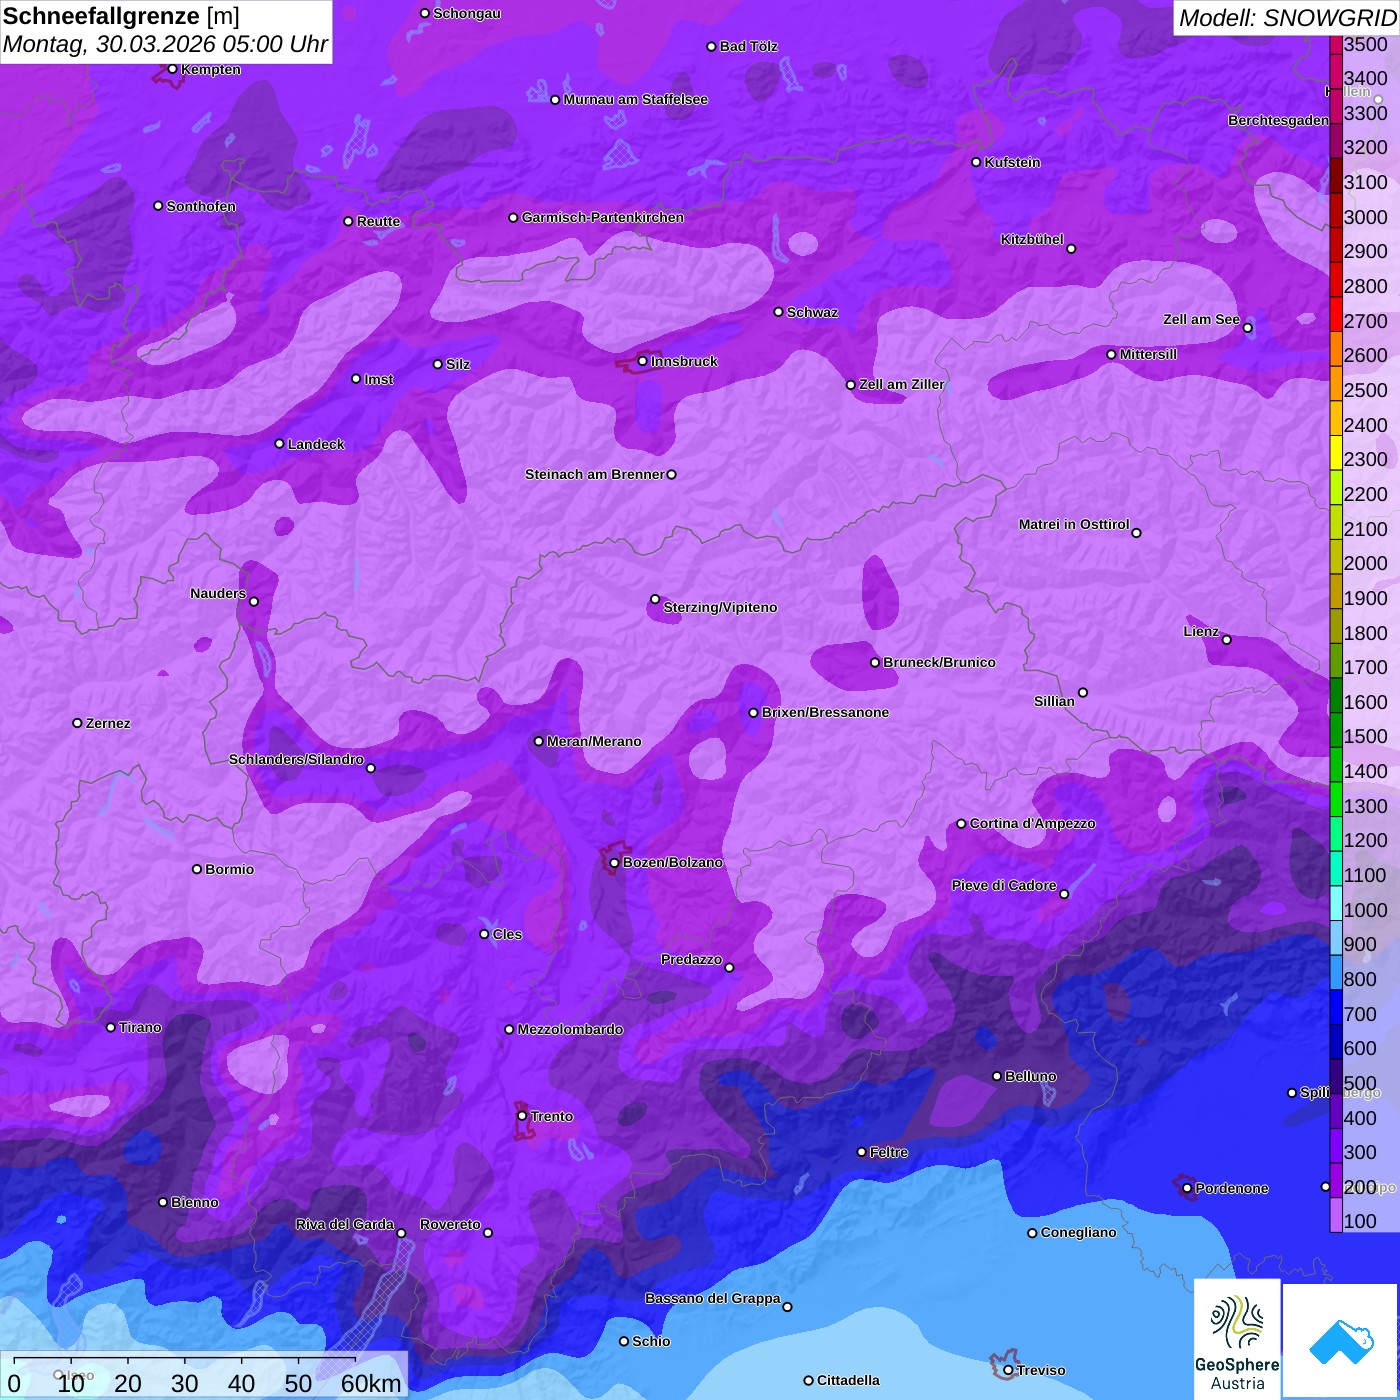Click the Zell am Ziller label
Viewport: 1400px width, 1400px height.
[901, 384]
